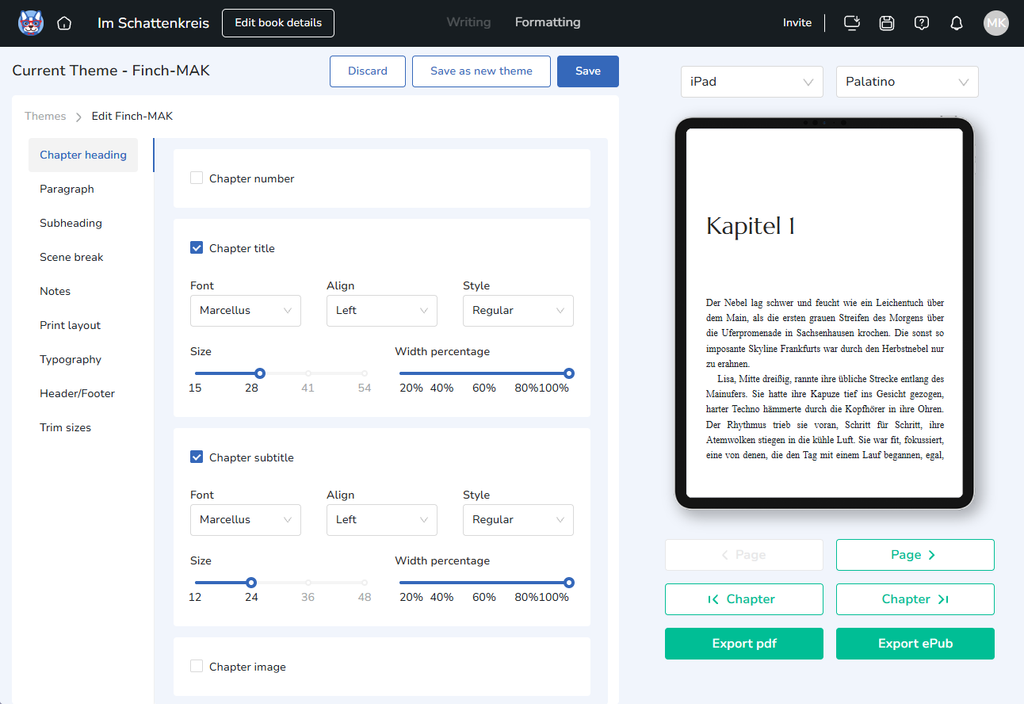The image size is (1024, 704).
Task: Click Export pdf button
Action: (744, 643)
